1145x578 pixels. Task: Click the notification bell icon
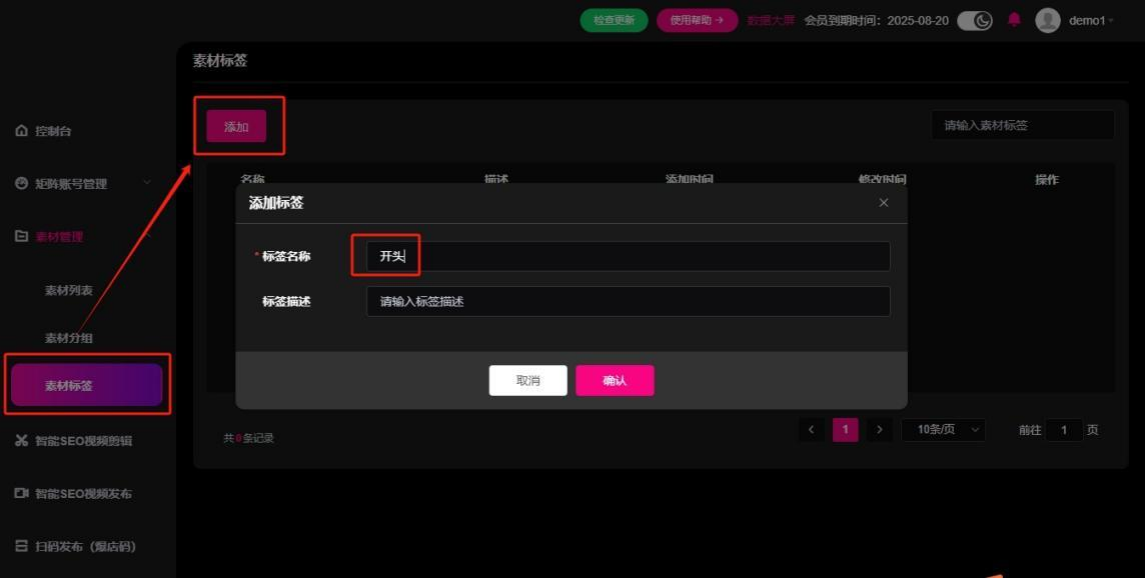point(1014,20)
